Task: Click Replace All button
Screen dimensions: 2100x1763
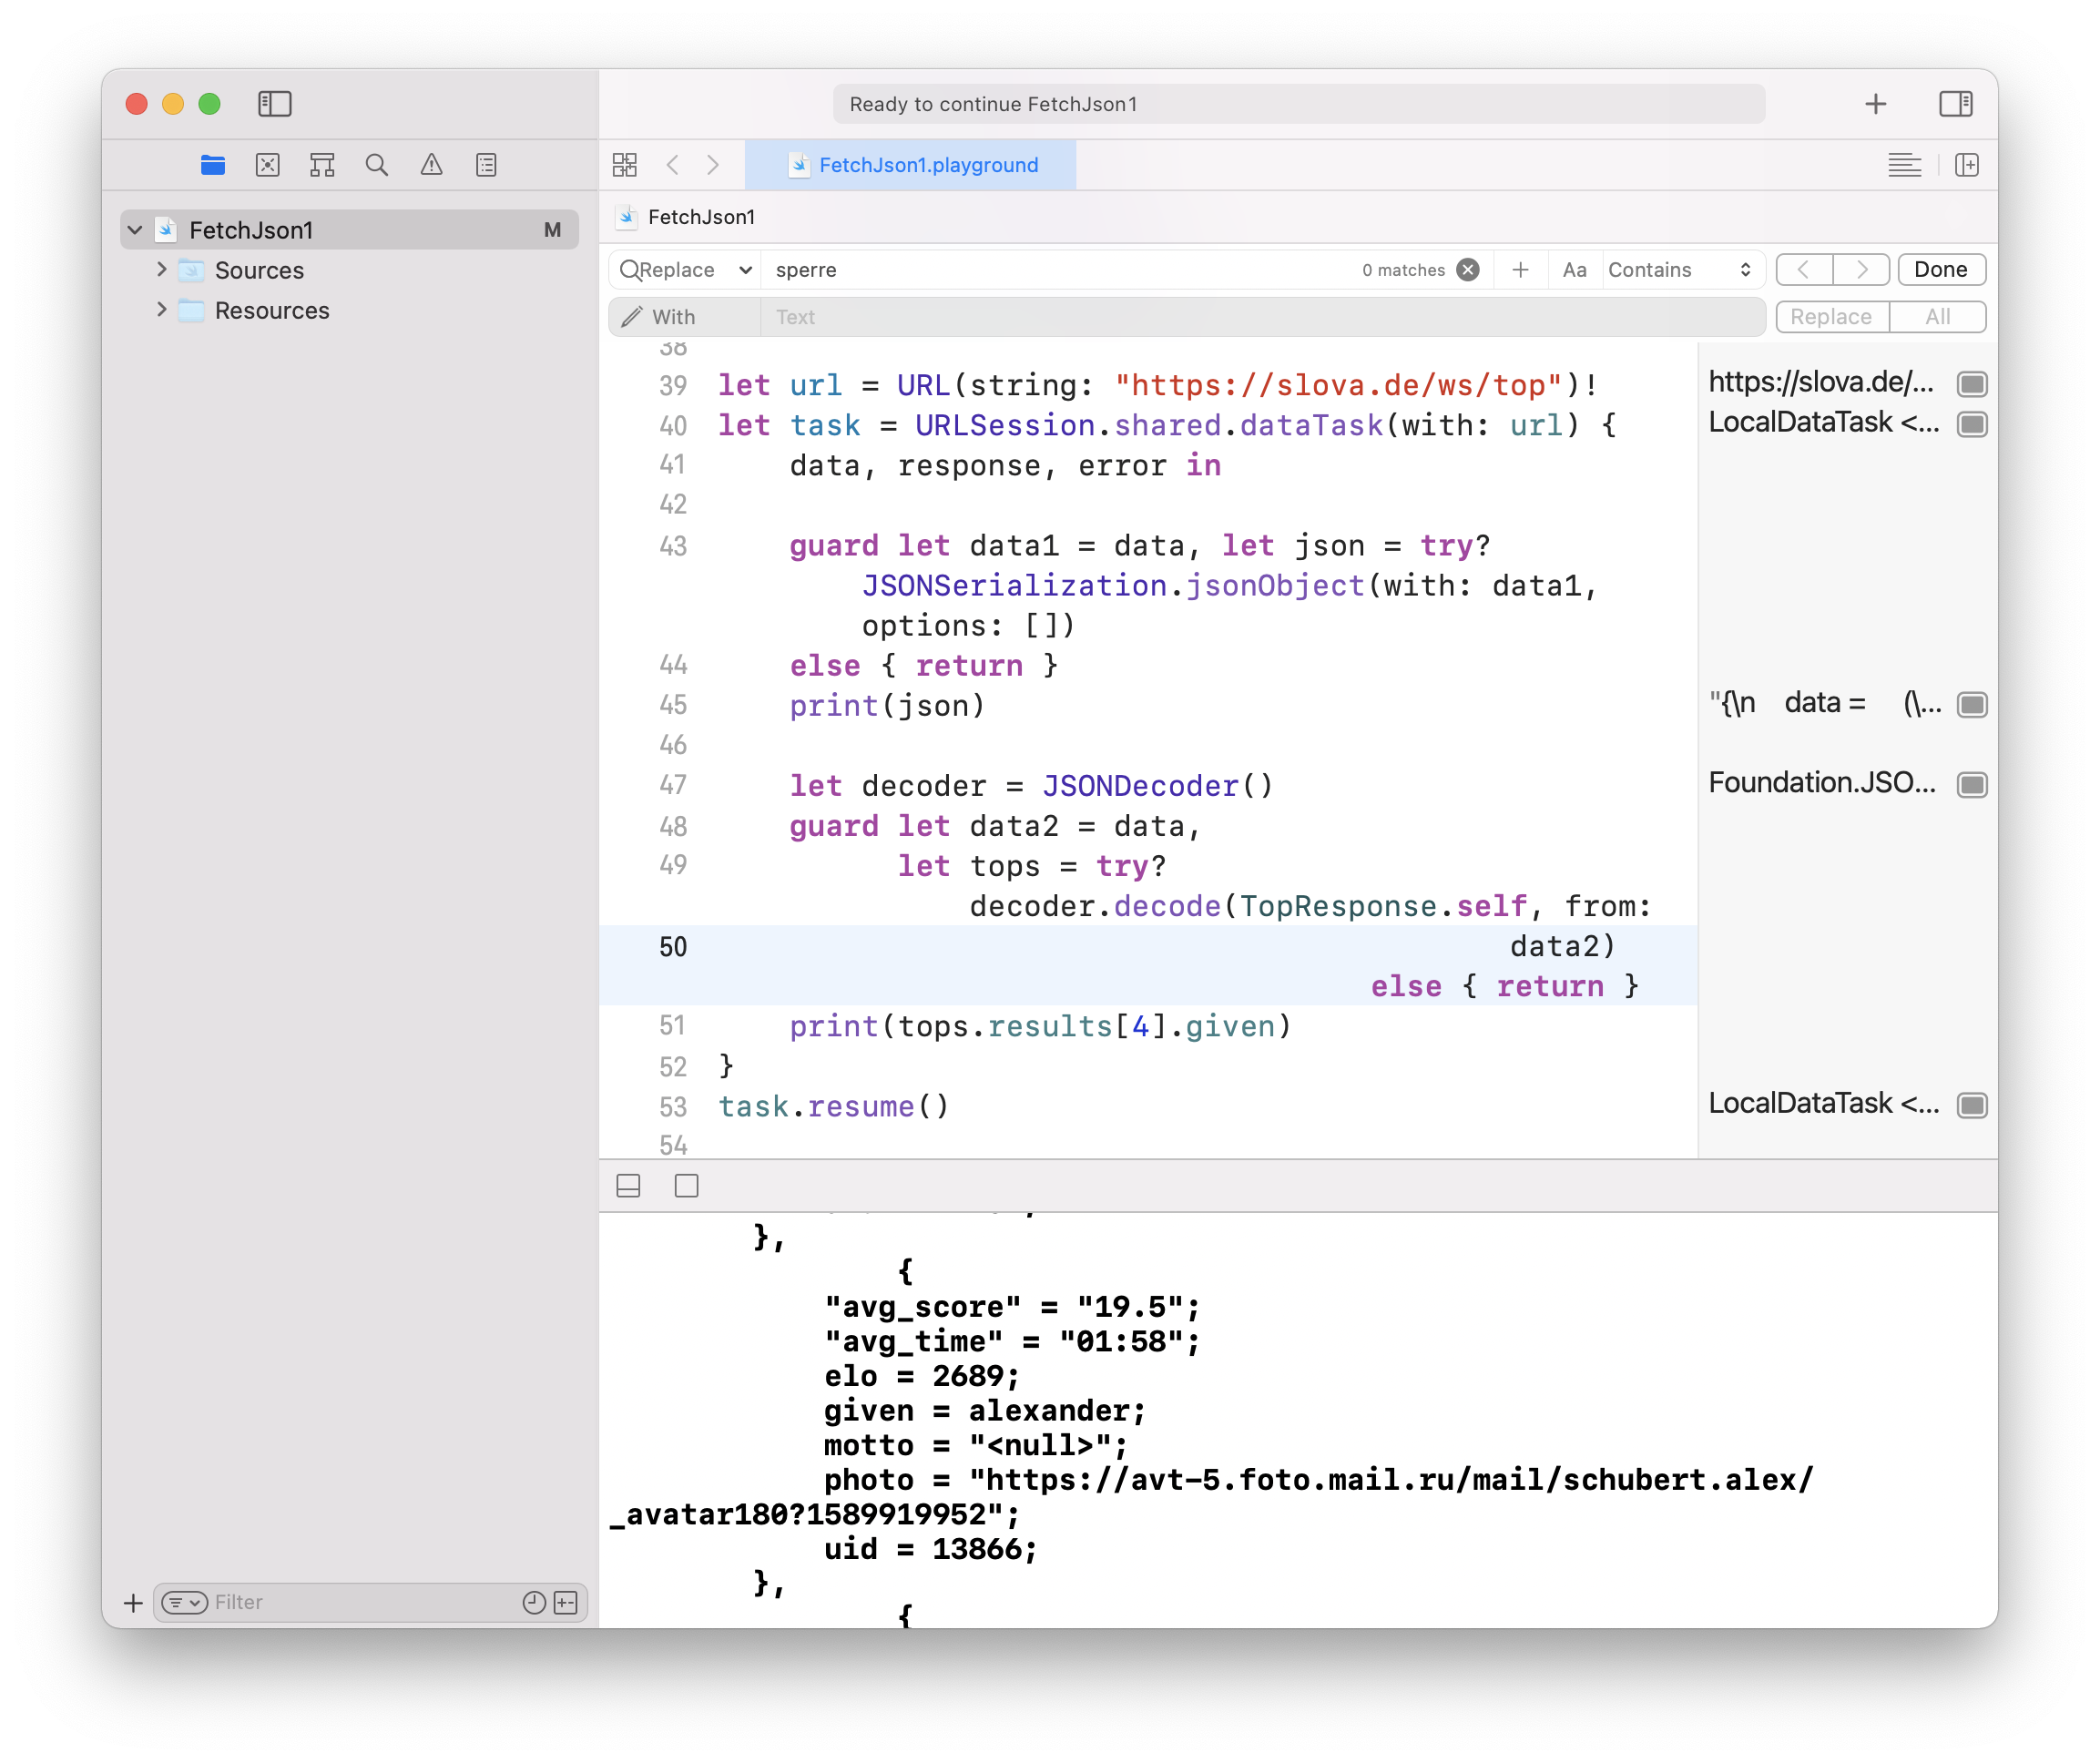Action: [1937, 317]
